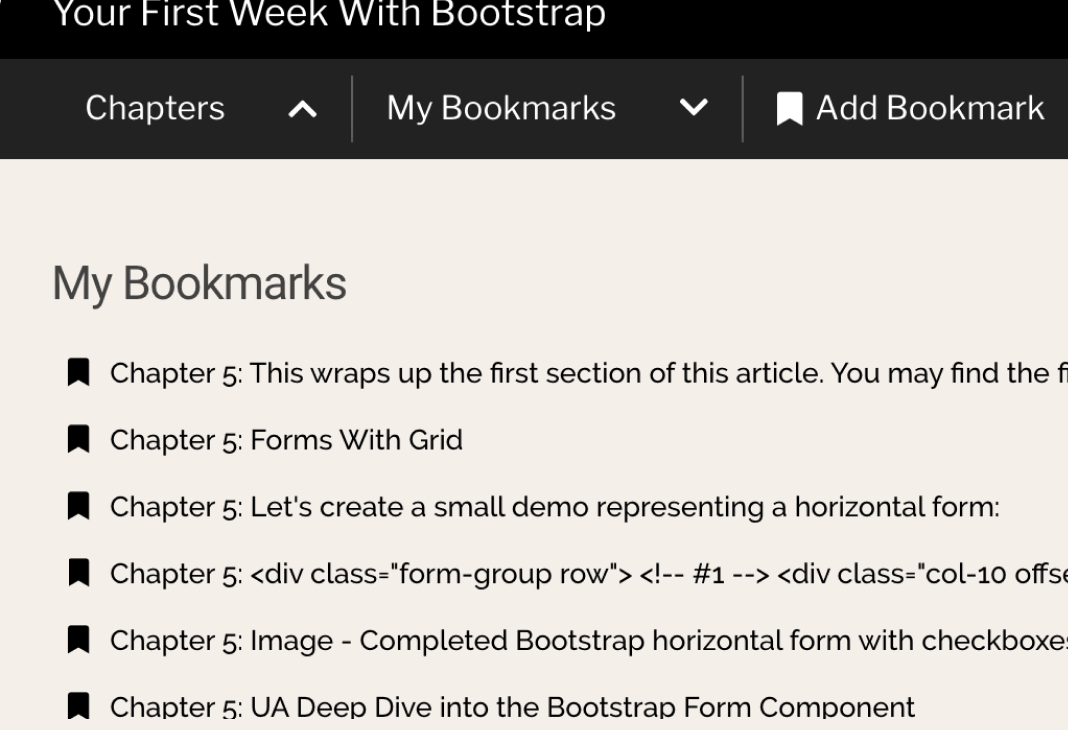Click bookmark icon beside 'Image - Completed Bootstrap' entry
Image resolution: width=1068 pixels, height=730 pixels.
(x=78, y=640)
